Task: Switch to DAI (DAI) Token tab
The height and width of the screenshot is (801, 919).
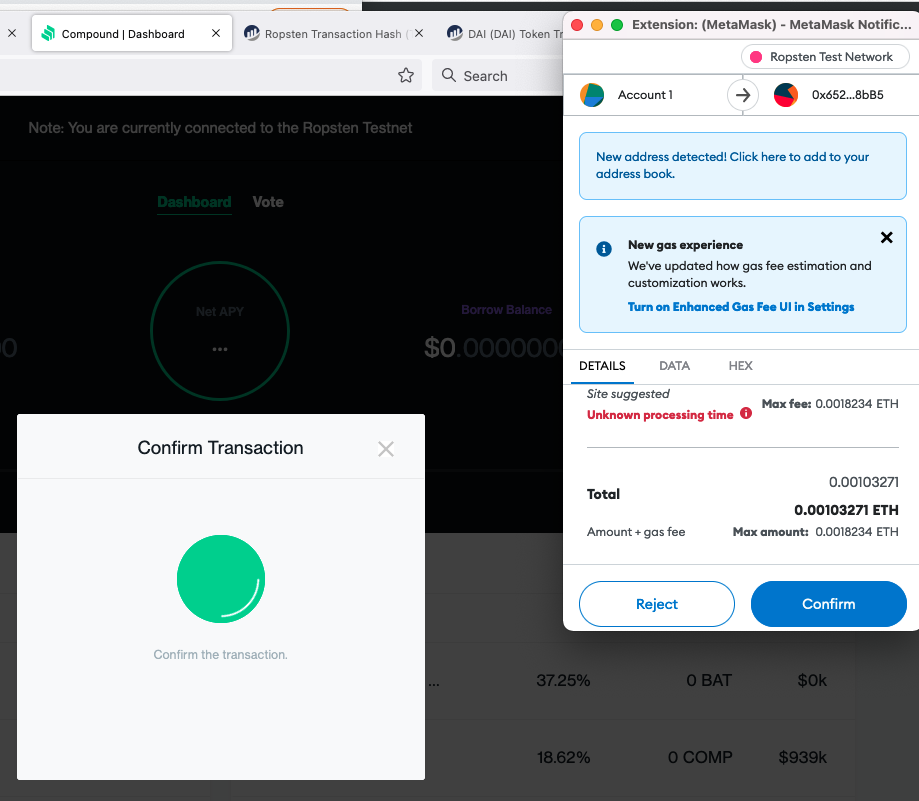Action: pyautogui.click(x=504, y=34)
